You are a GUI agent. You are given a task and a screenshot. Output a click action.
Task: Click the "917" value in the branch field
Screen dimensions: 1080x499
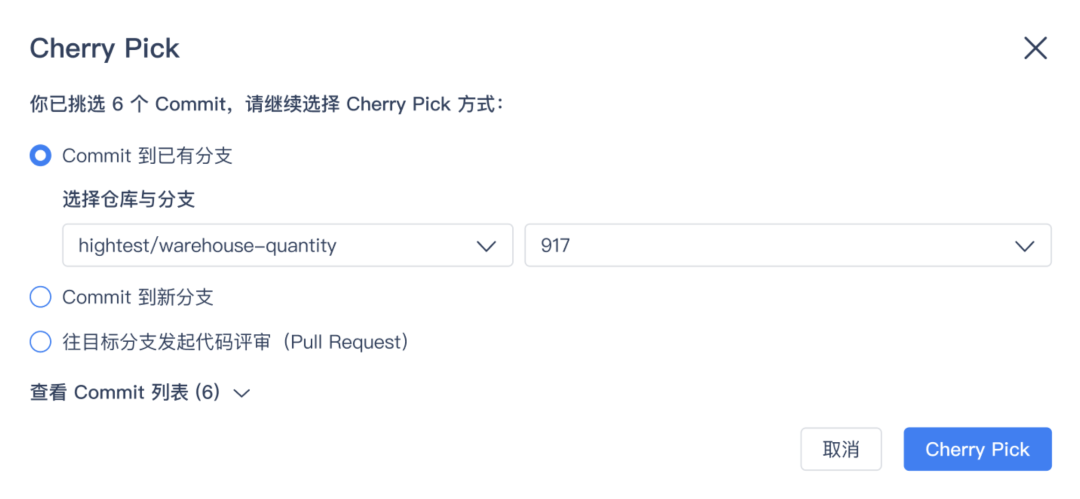(x=555, y=245)
